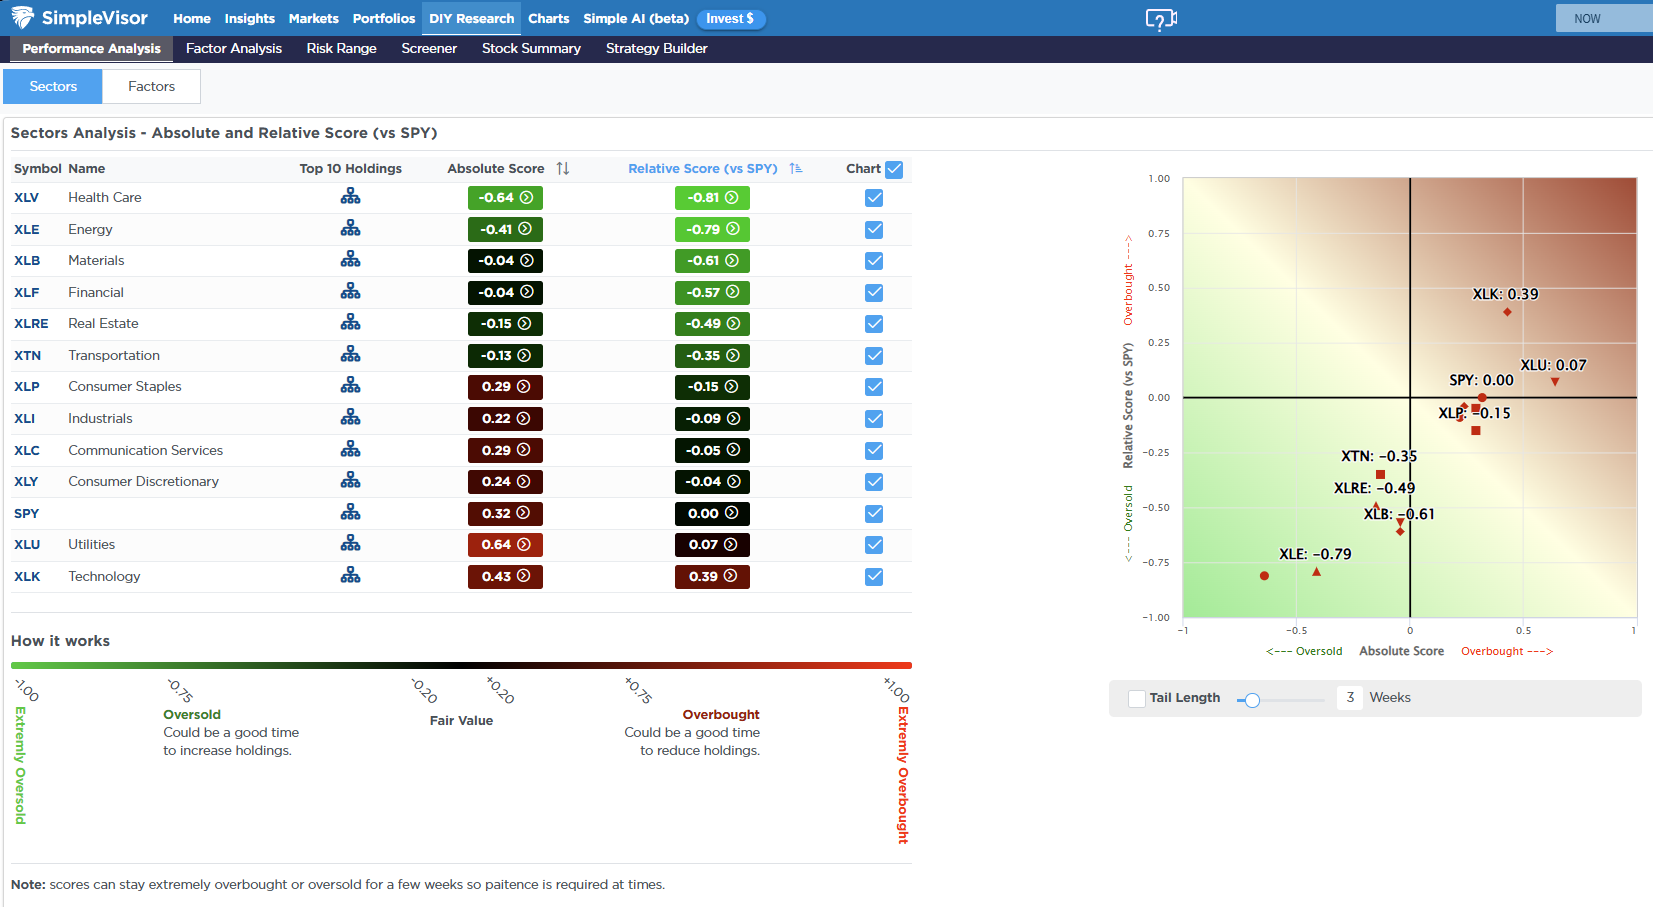Open Factor Analysis menu item
Image resolution: width=1653 pixels, height=907 pixels.
click(x=234, y=48)
